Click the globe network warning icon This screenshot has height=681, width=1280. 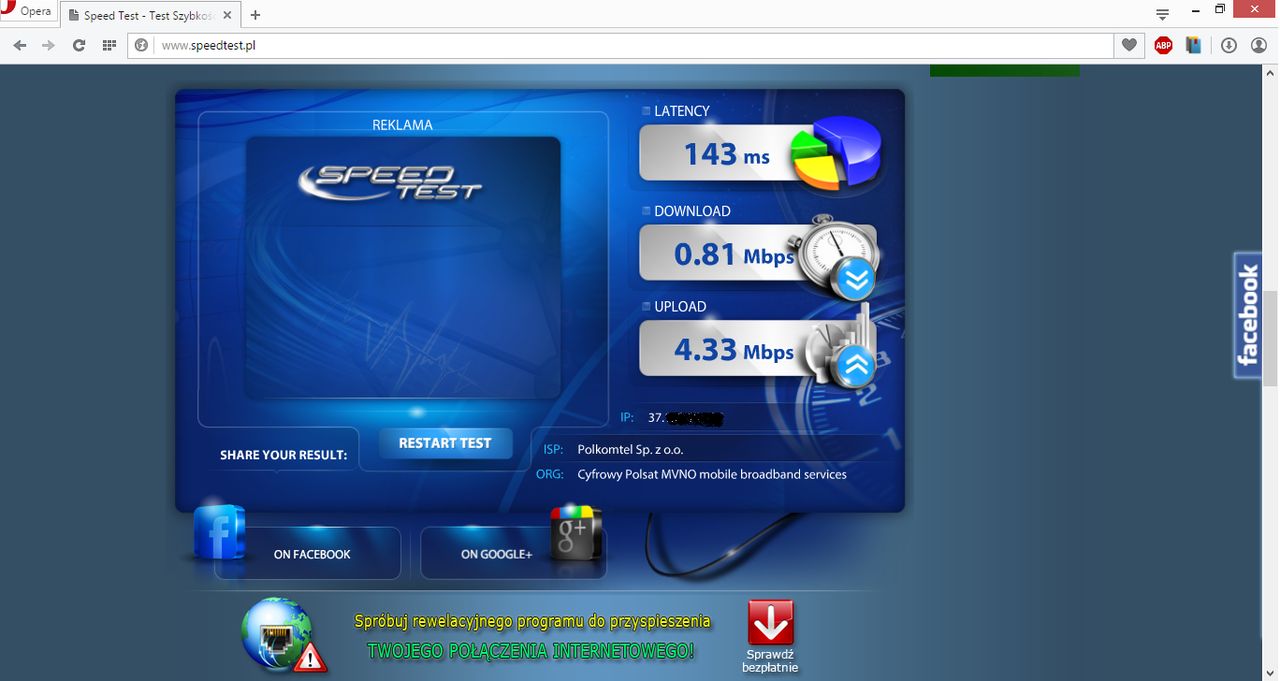pos(283,634)
